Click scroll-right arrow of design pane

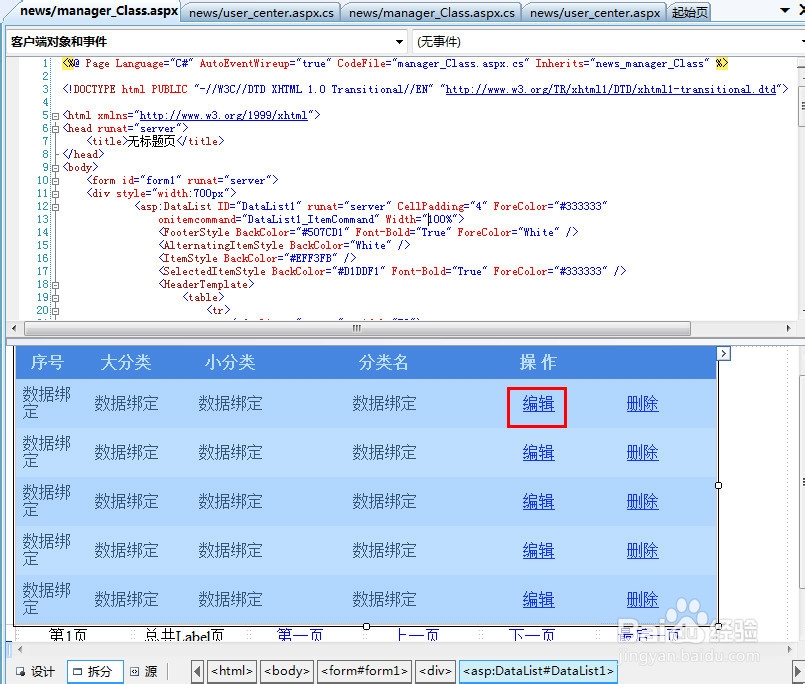pyautogui.click(x=789, y=650)
